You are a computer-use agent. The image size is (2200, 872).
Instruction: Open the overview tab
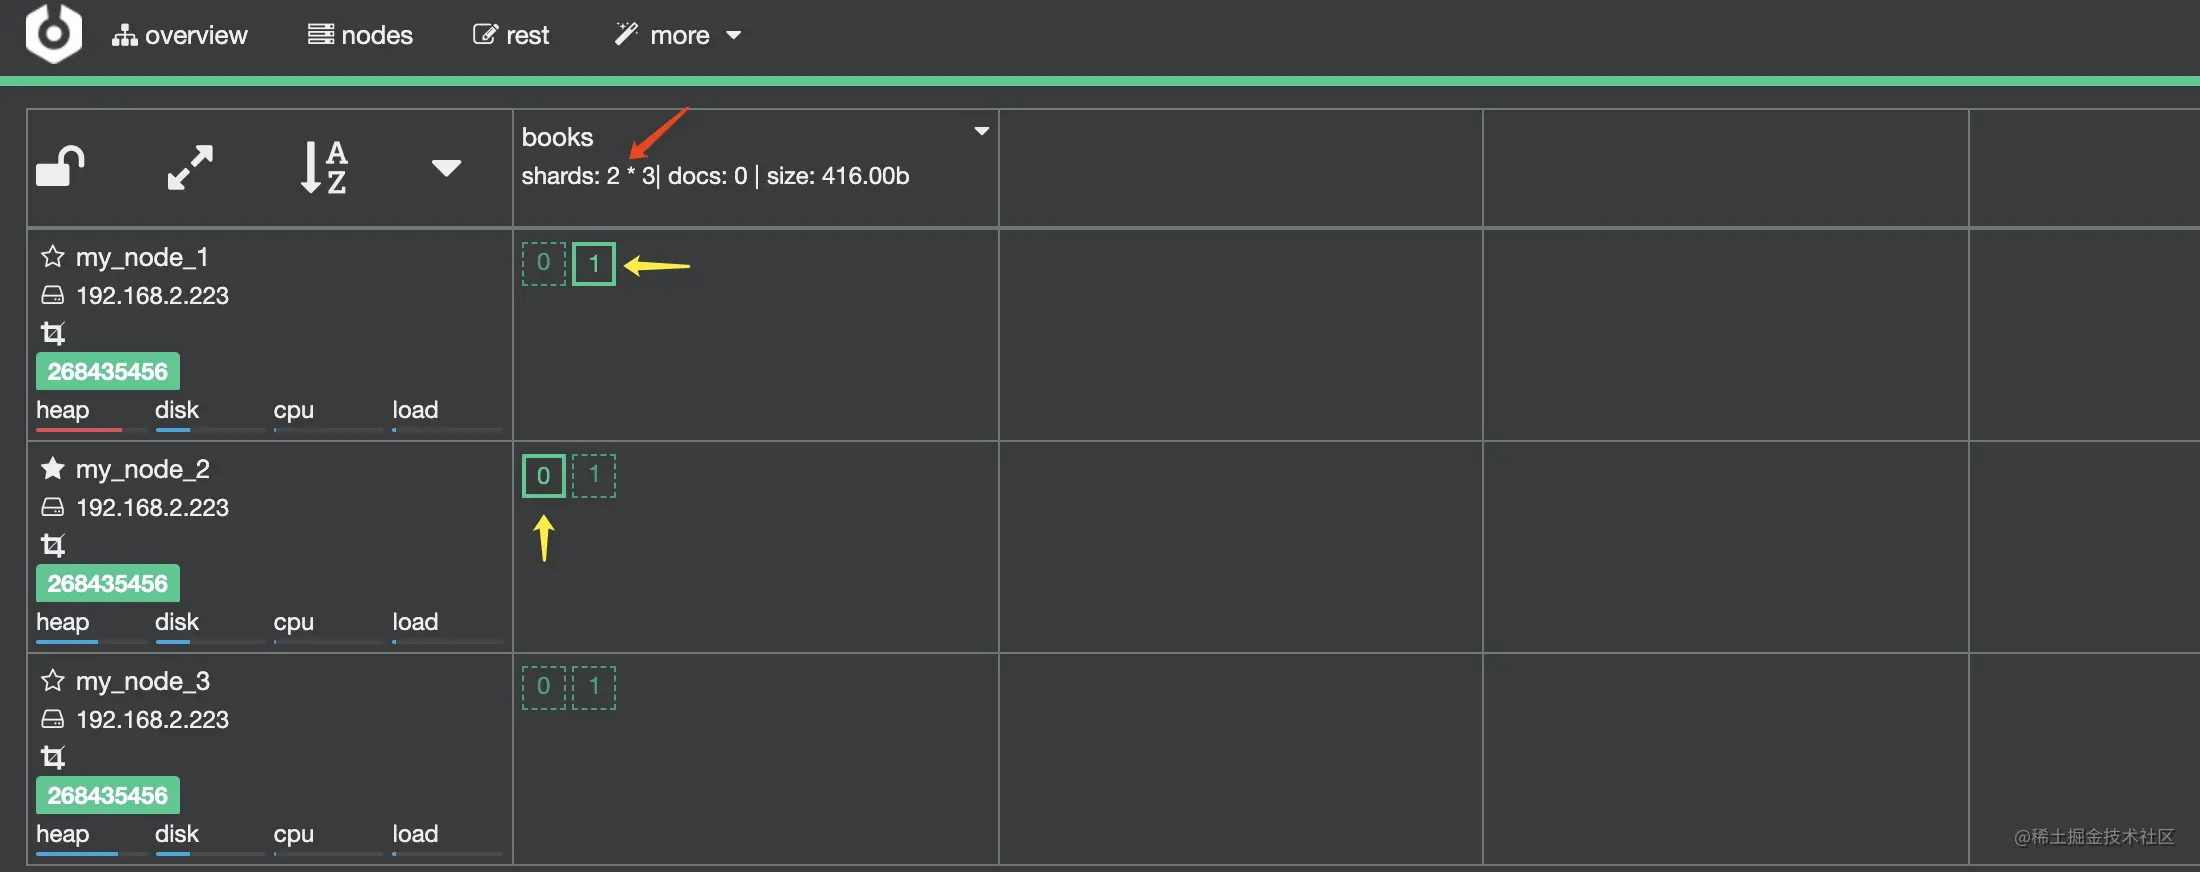[180, 35]
